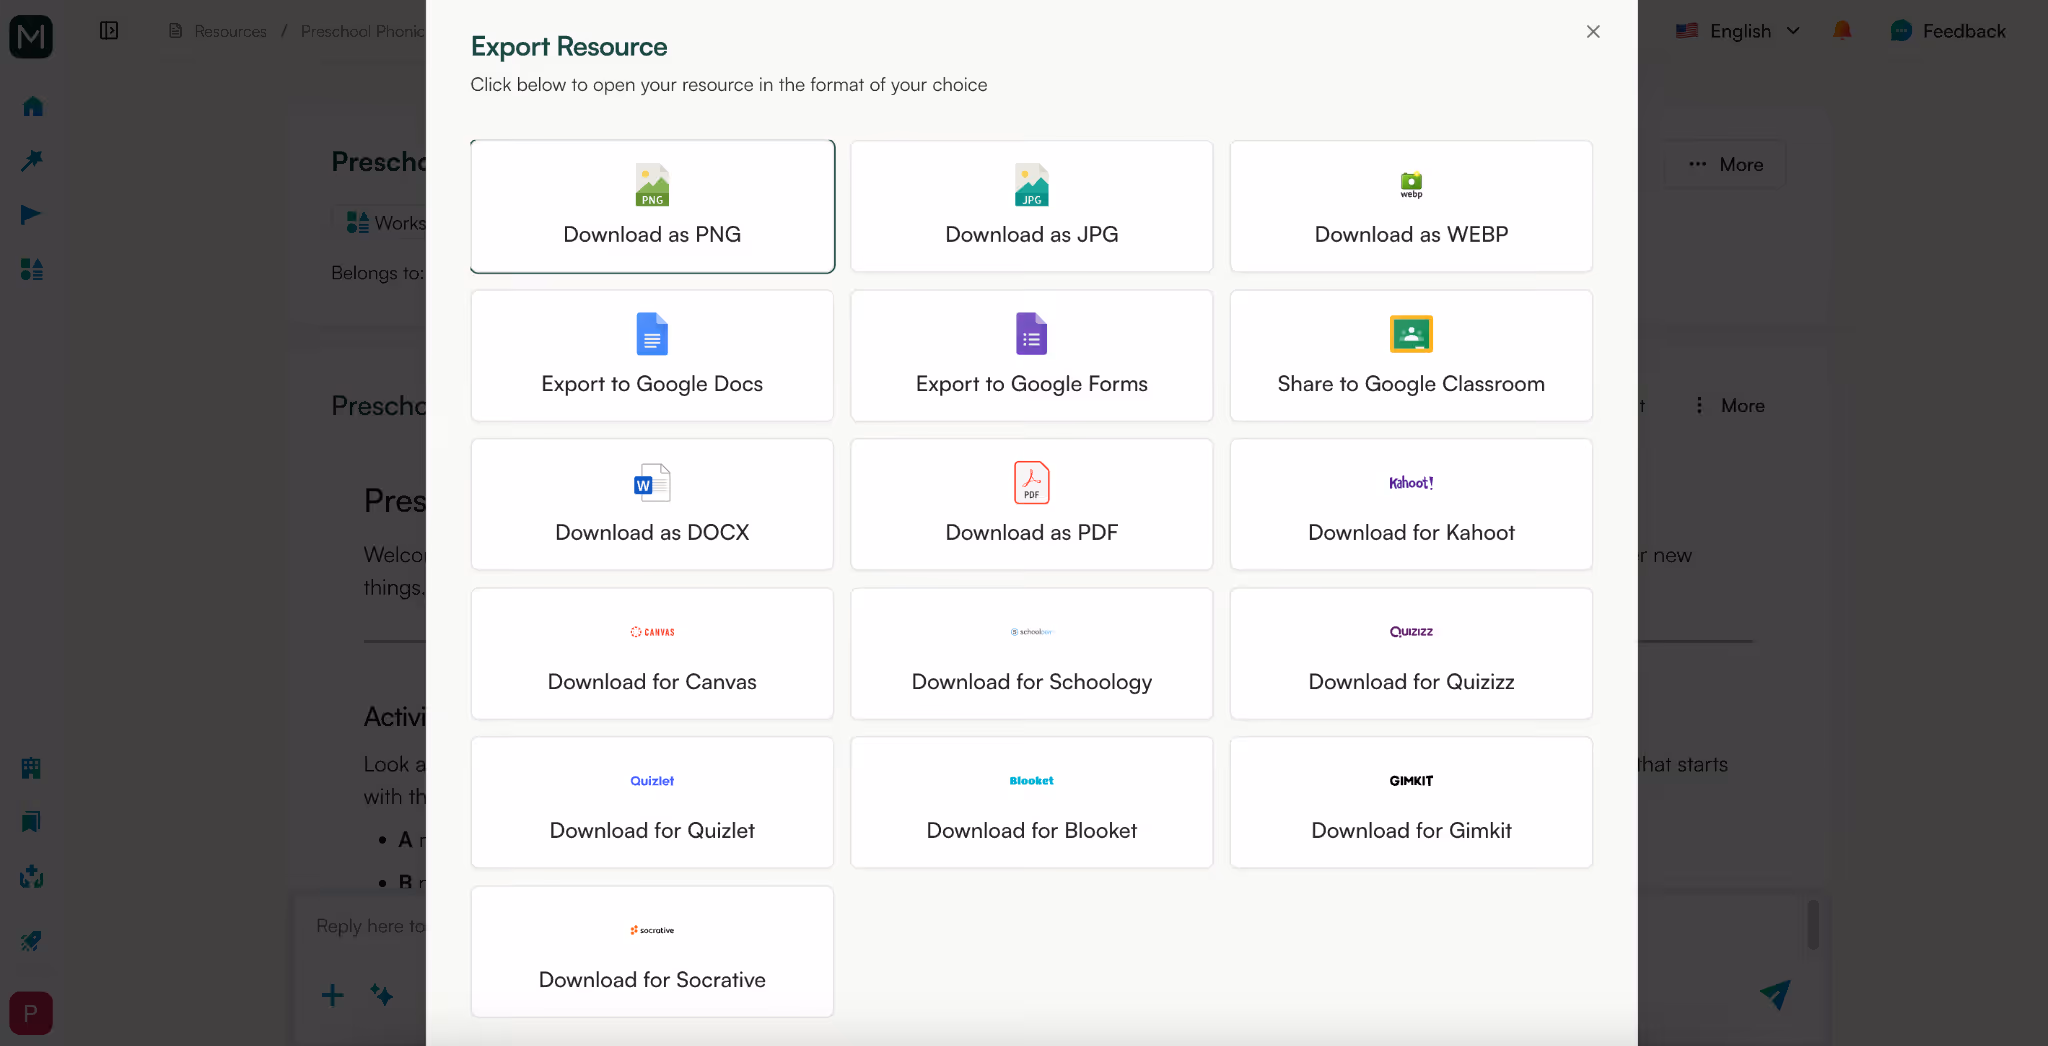Open the lower More vertical dots menu
This screenshot has height=1046, width=2048.
click(x=1731, y=405)
